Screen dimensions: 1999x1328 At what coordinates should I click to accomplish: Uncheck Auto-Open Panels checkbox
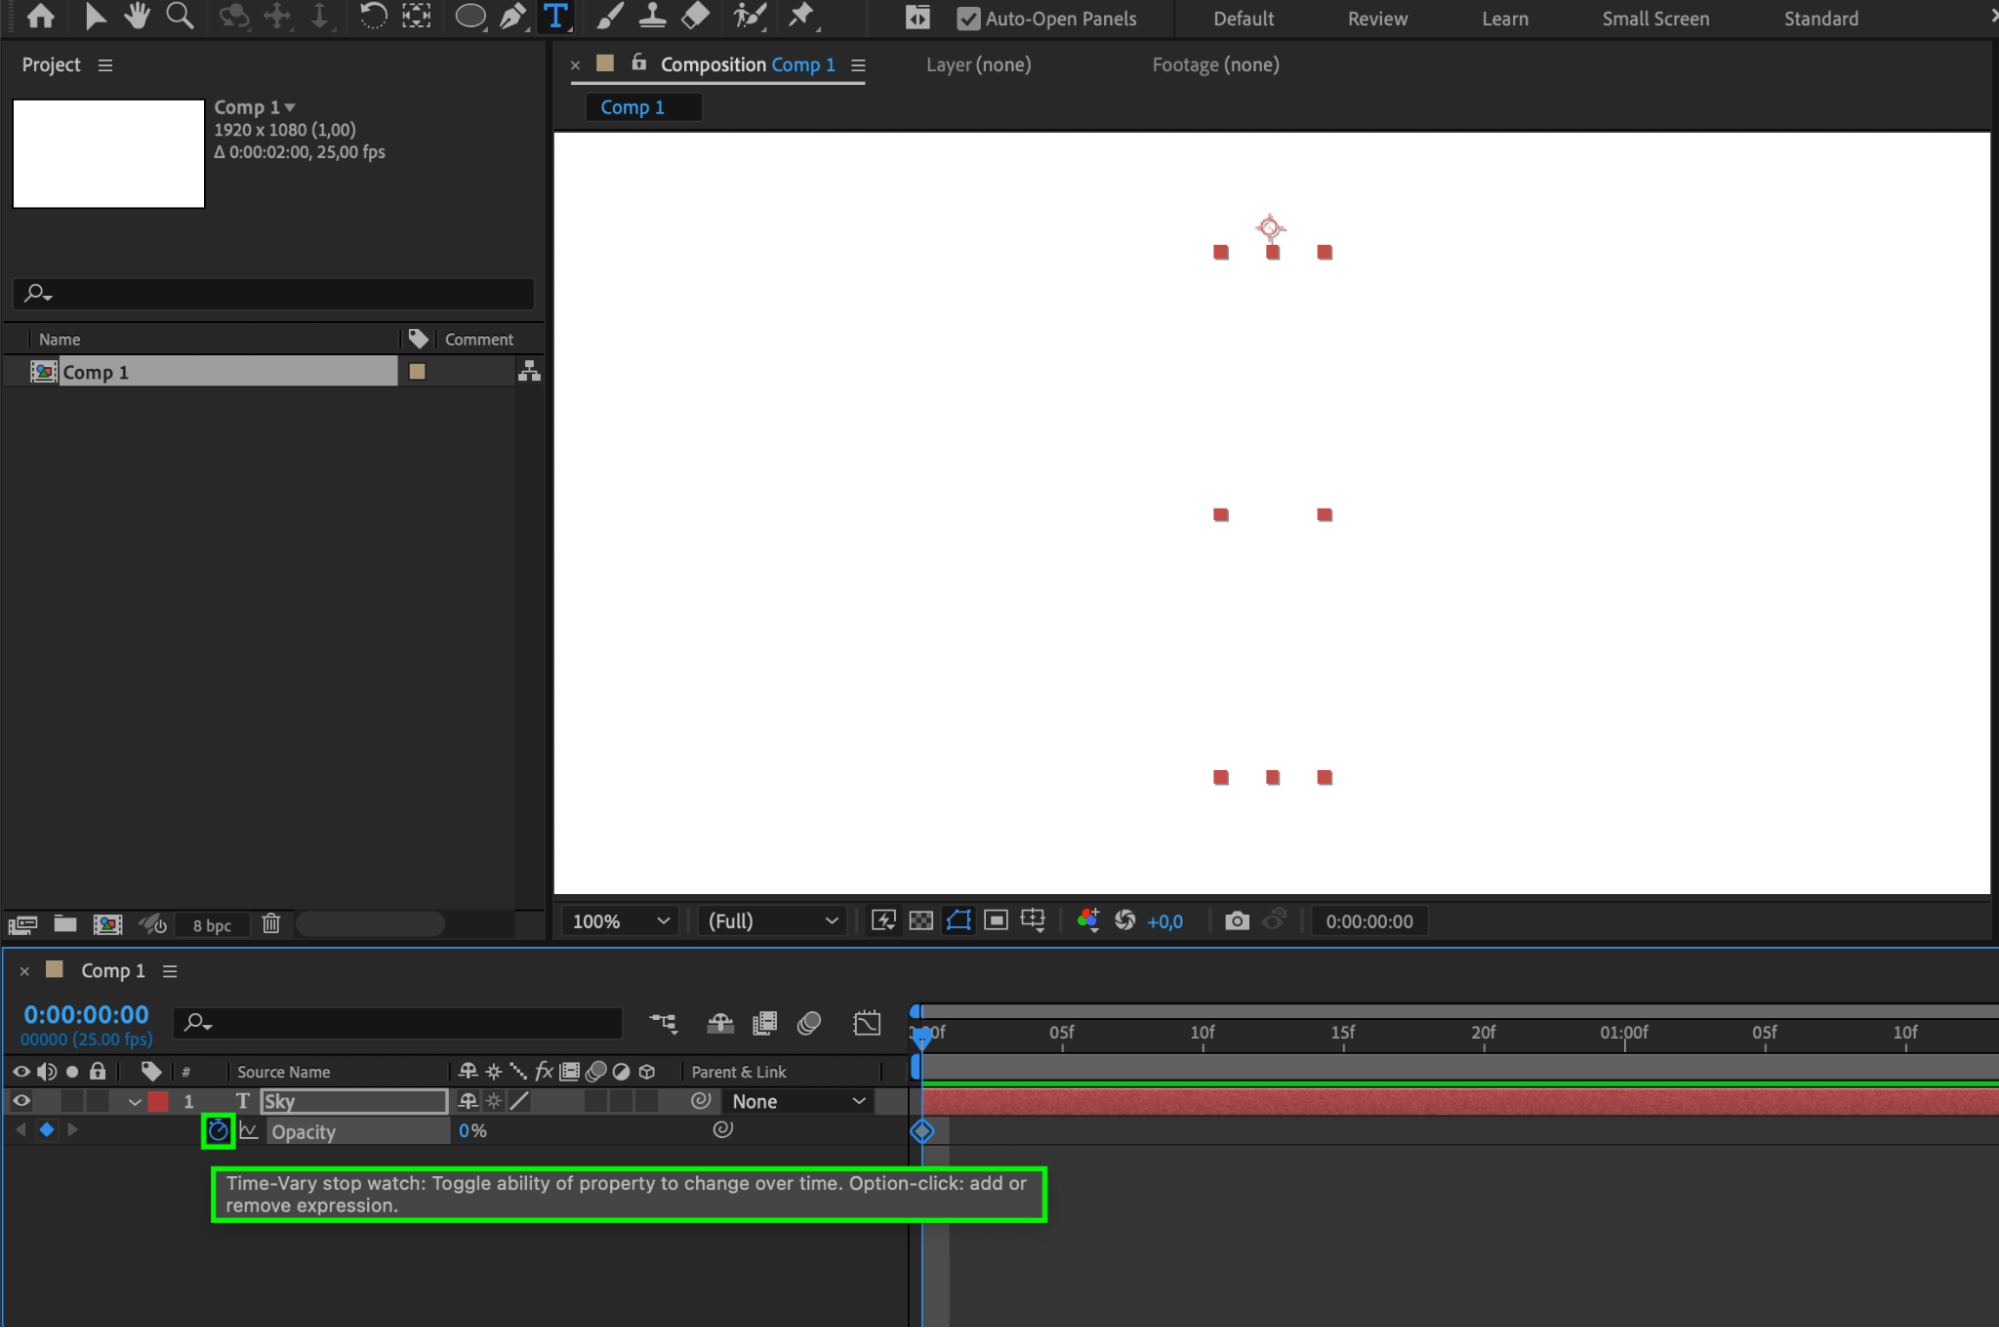(x=968, y=18)
